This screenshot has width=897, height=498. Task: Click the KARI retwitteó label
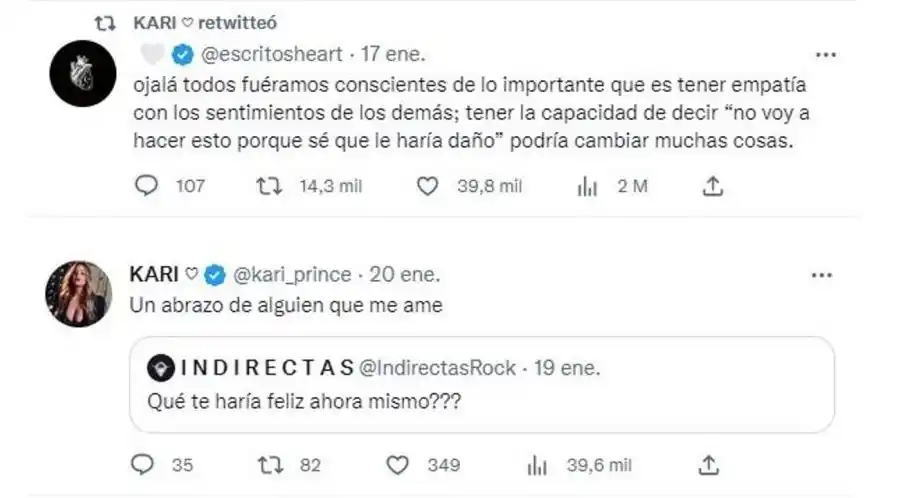pos(190,21)
